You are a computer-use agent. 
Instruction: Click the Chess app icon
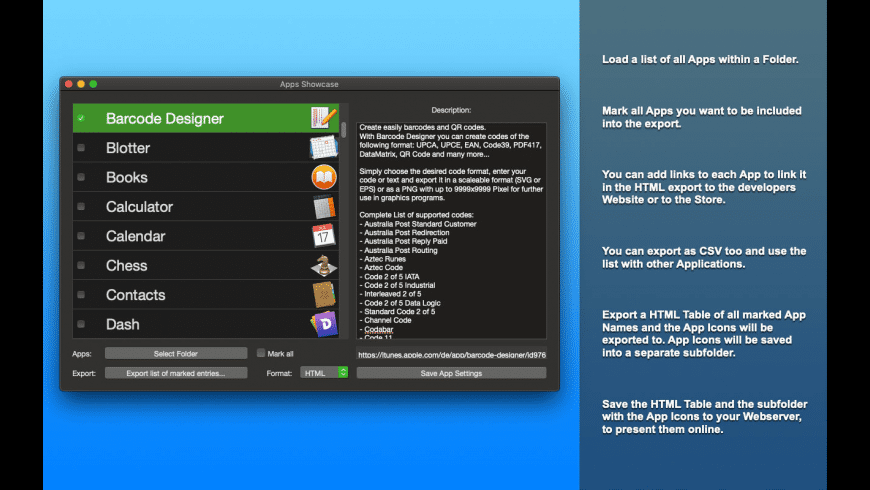[x=324, y=265]
